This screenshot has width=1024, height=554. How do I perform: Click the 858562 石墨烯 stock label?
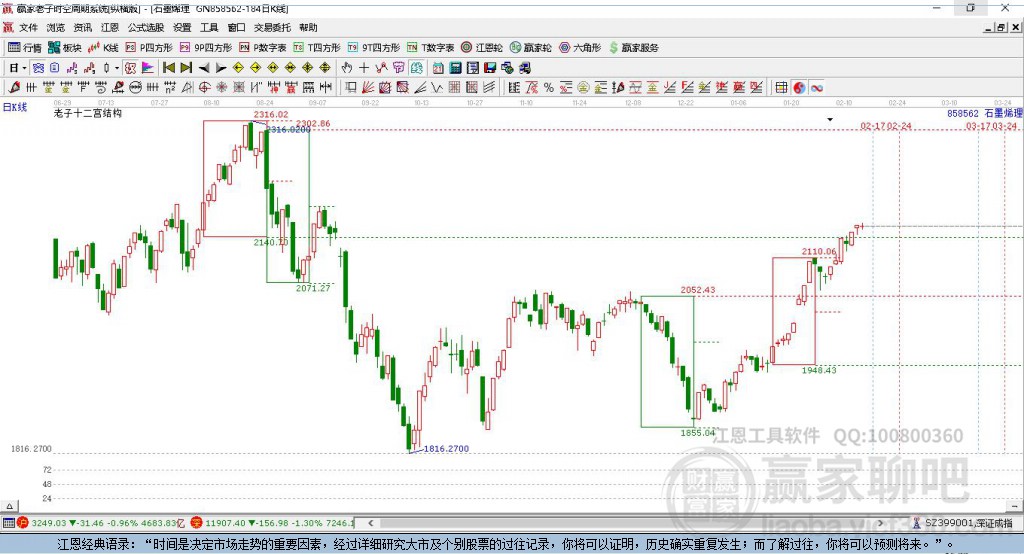click(x=978, y=113)
